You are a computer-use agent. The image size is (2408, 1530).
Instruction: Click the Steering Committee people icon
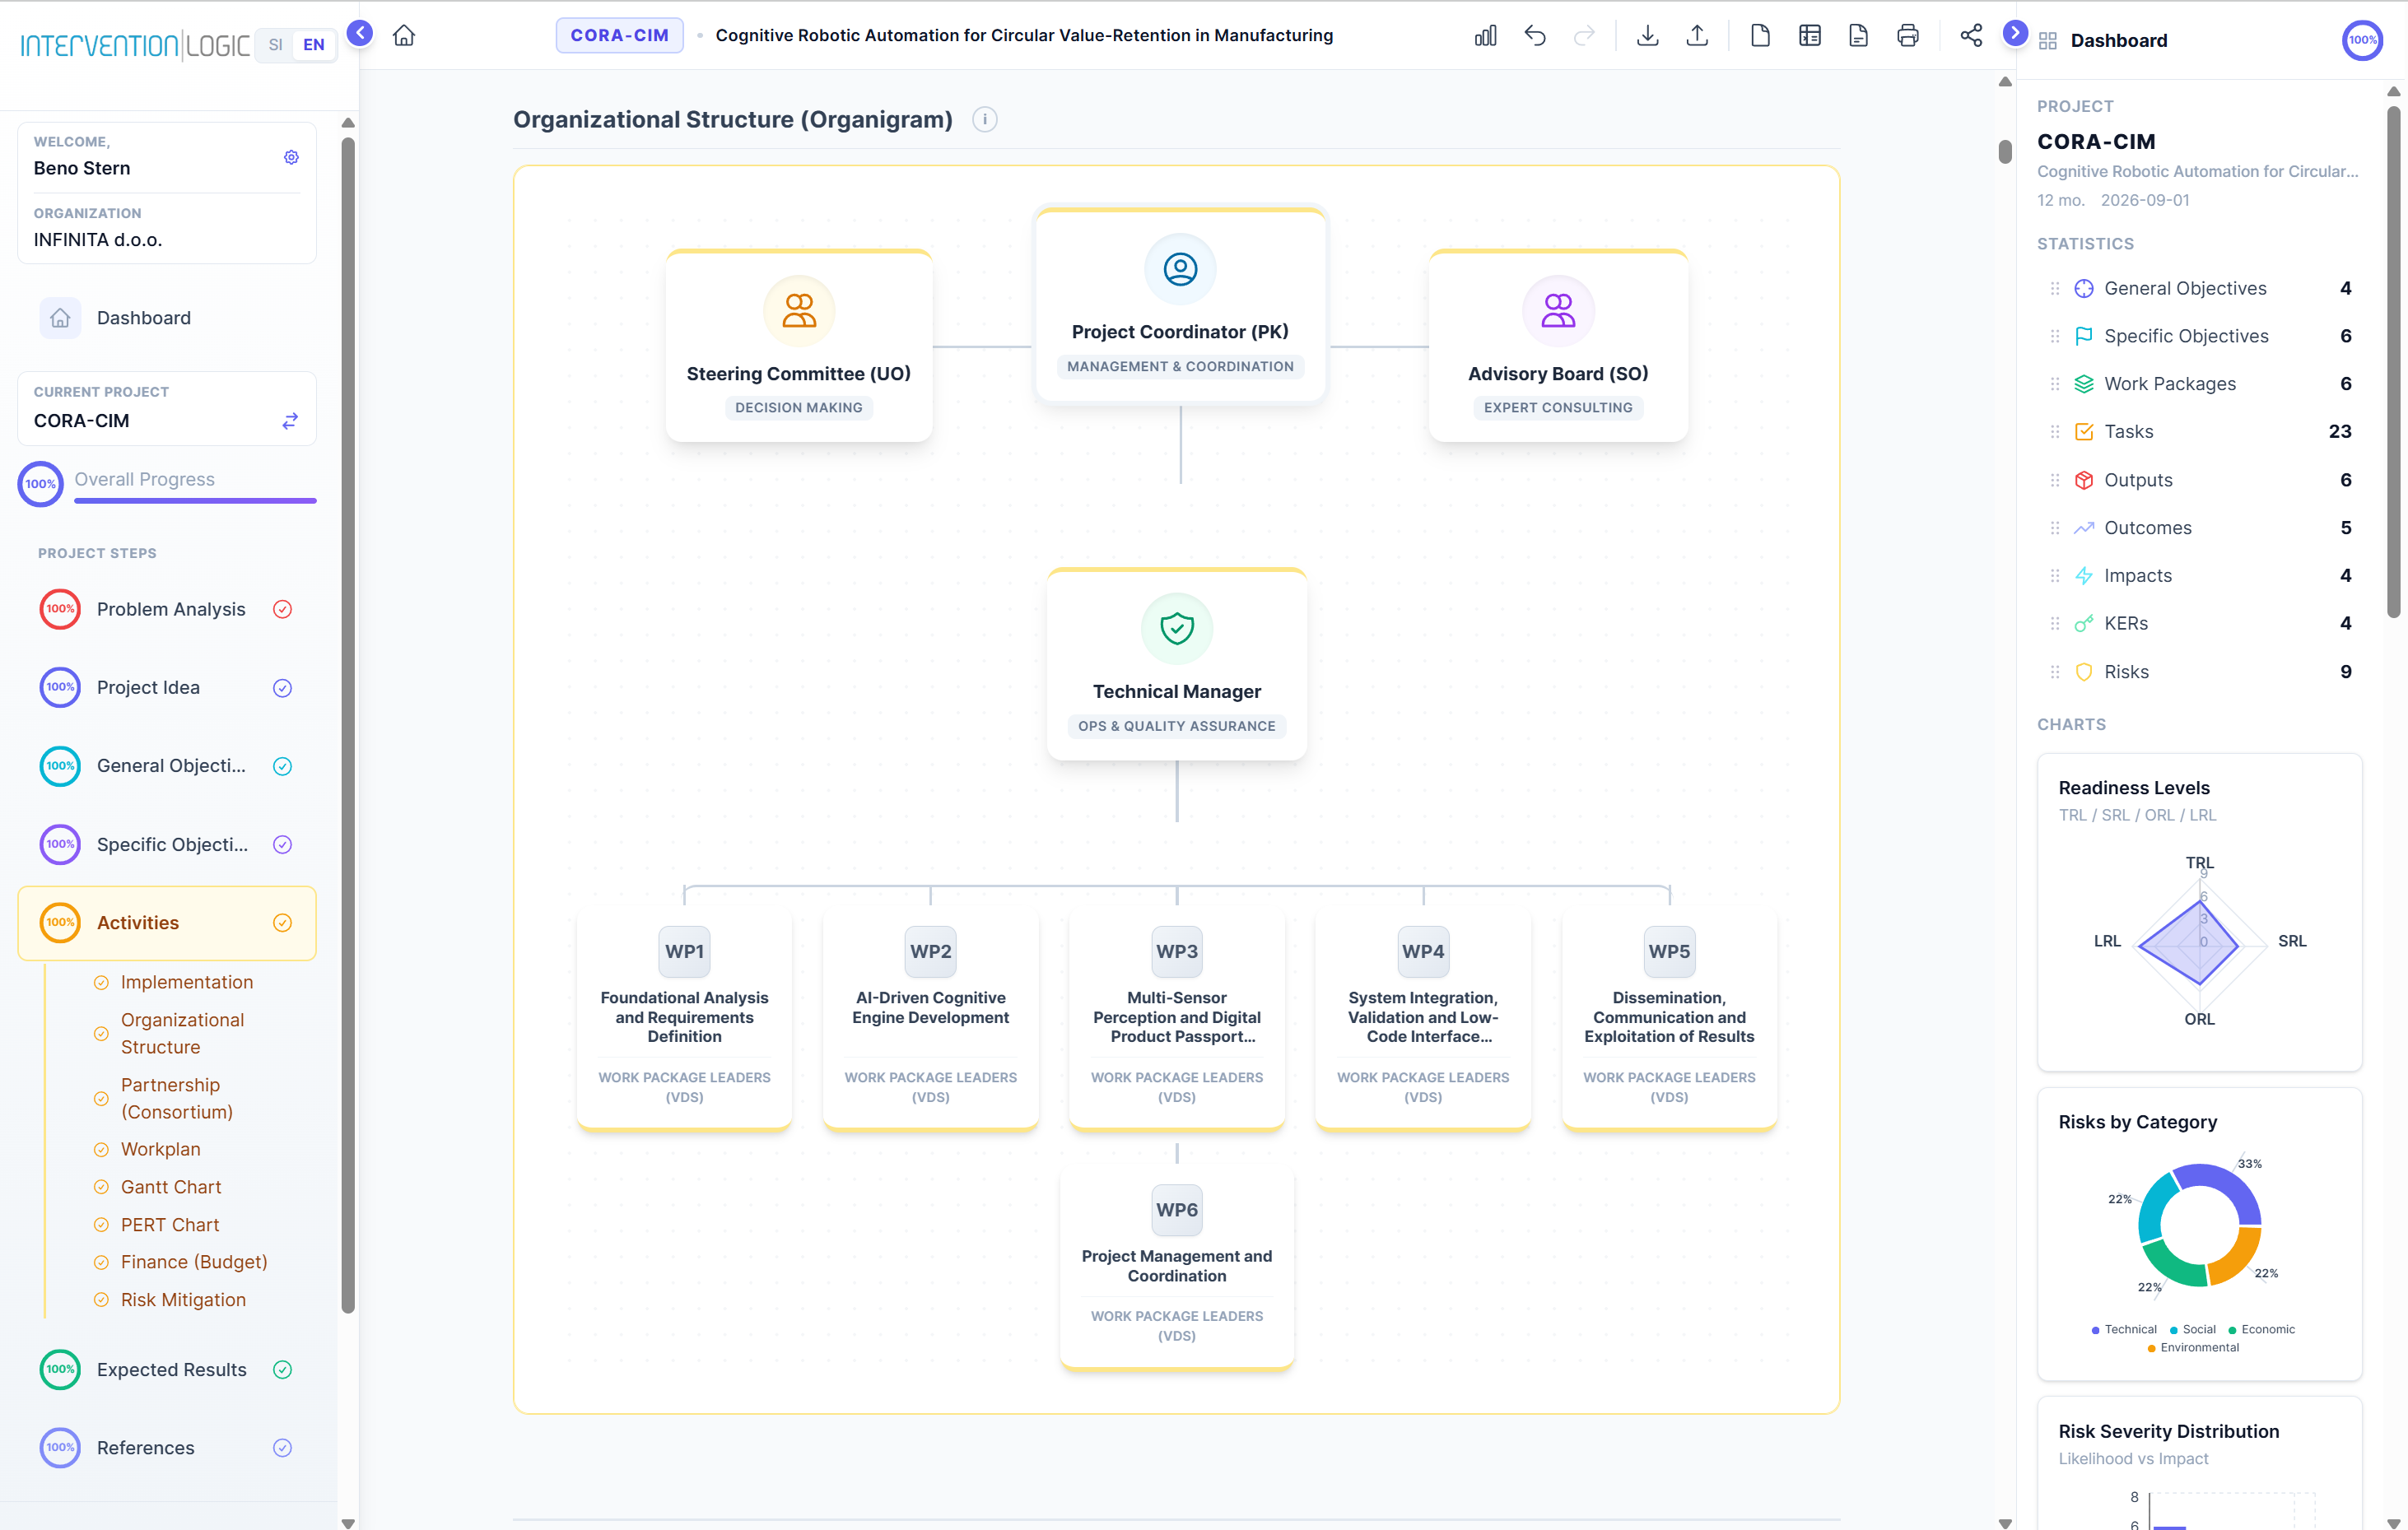(799, 311)
